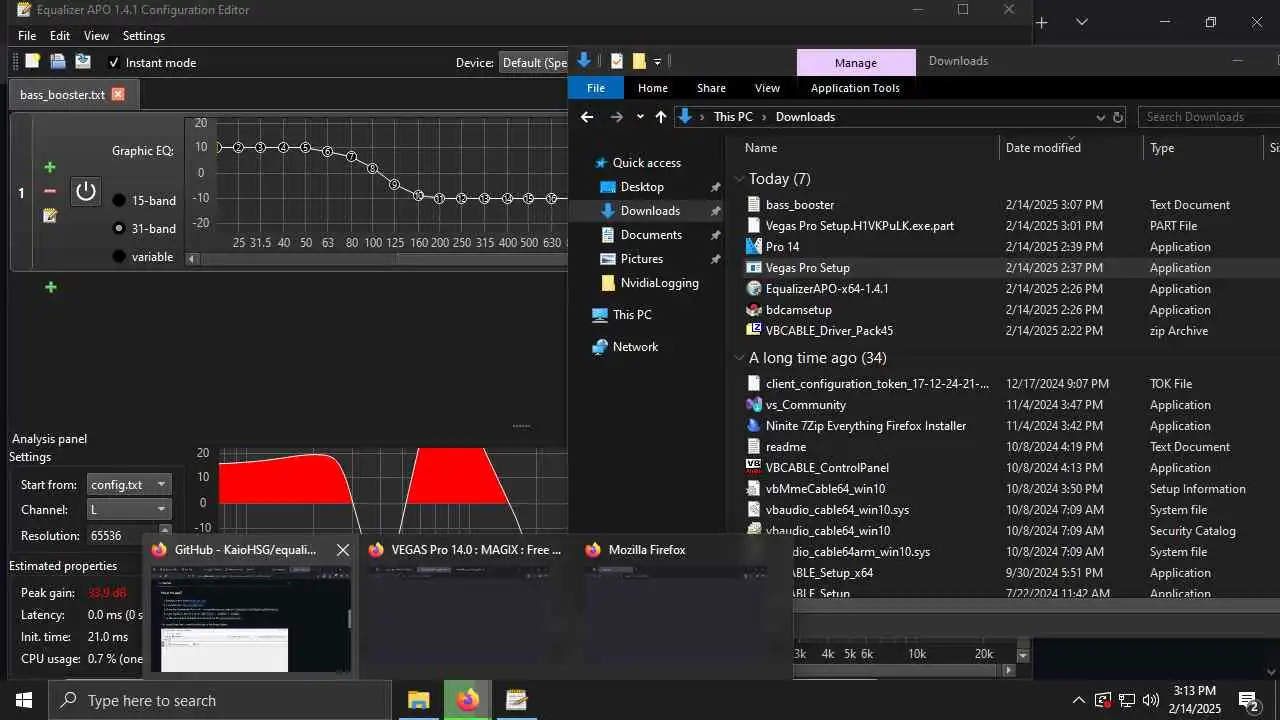Collapse the Today (7) group

tap(740, 179)
